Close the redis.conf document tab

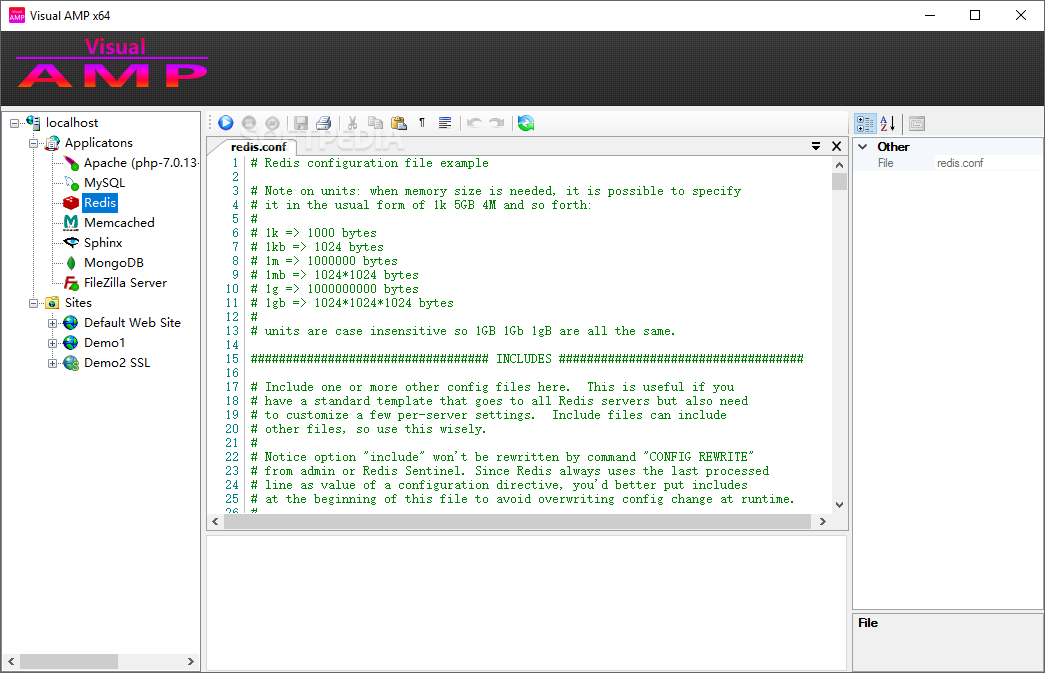click(x=837, y=146)
